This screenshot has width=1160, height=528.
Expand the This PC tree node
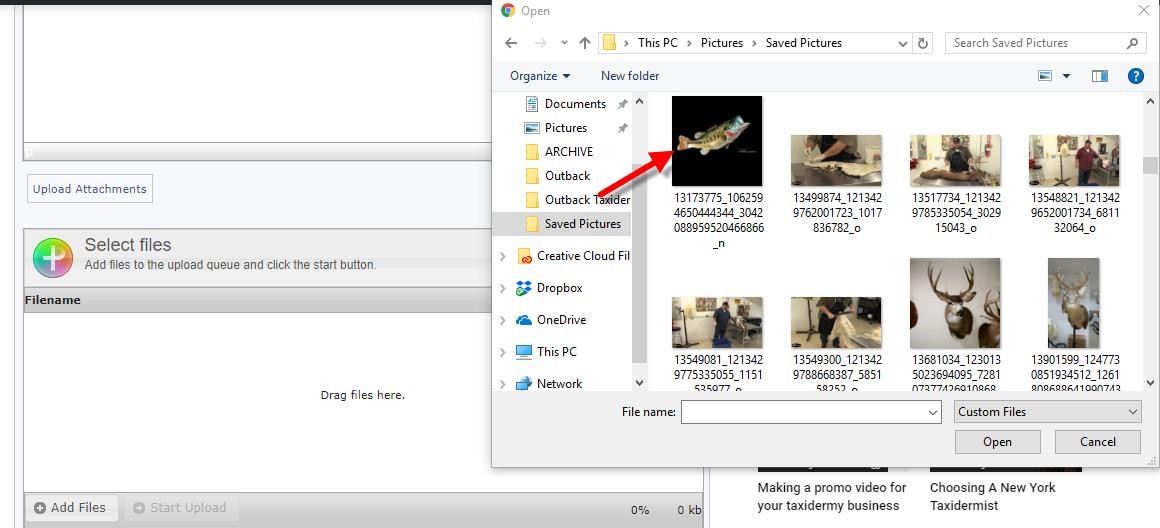click(503, 352)
